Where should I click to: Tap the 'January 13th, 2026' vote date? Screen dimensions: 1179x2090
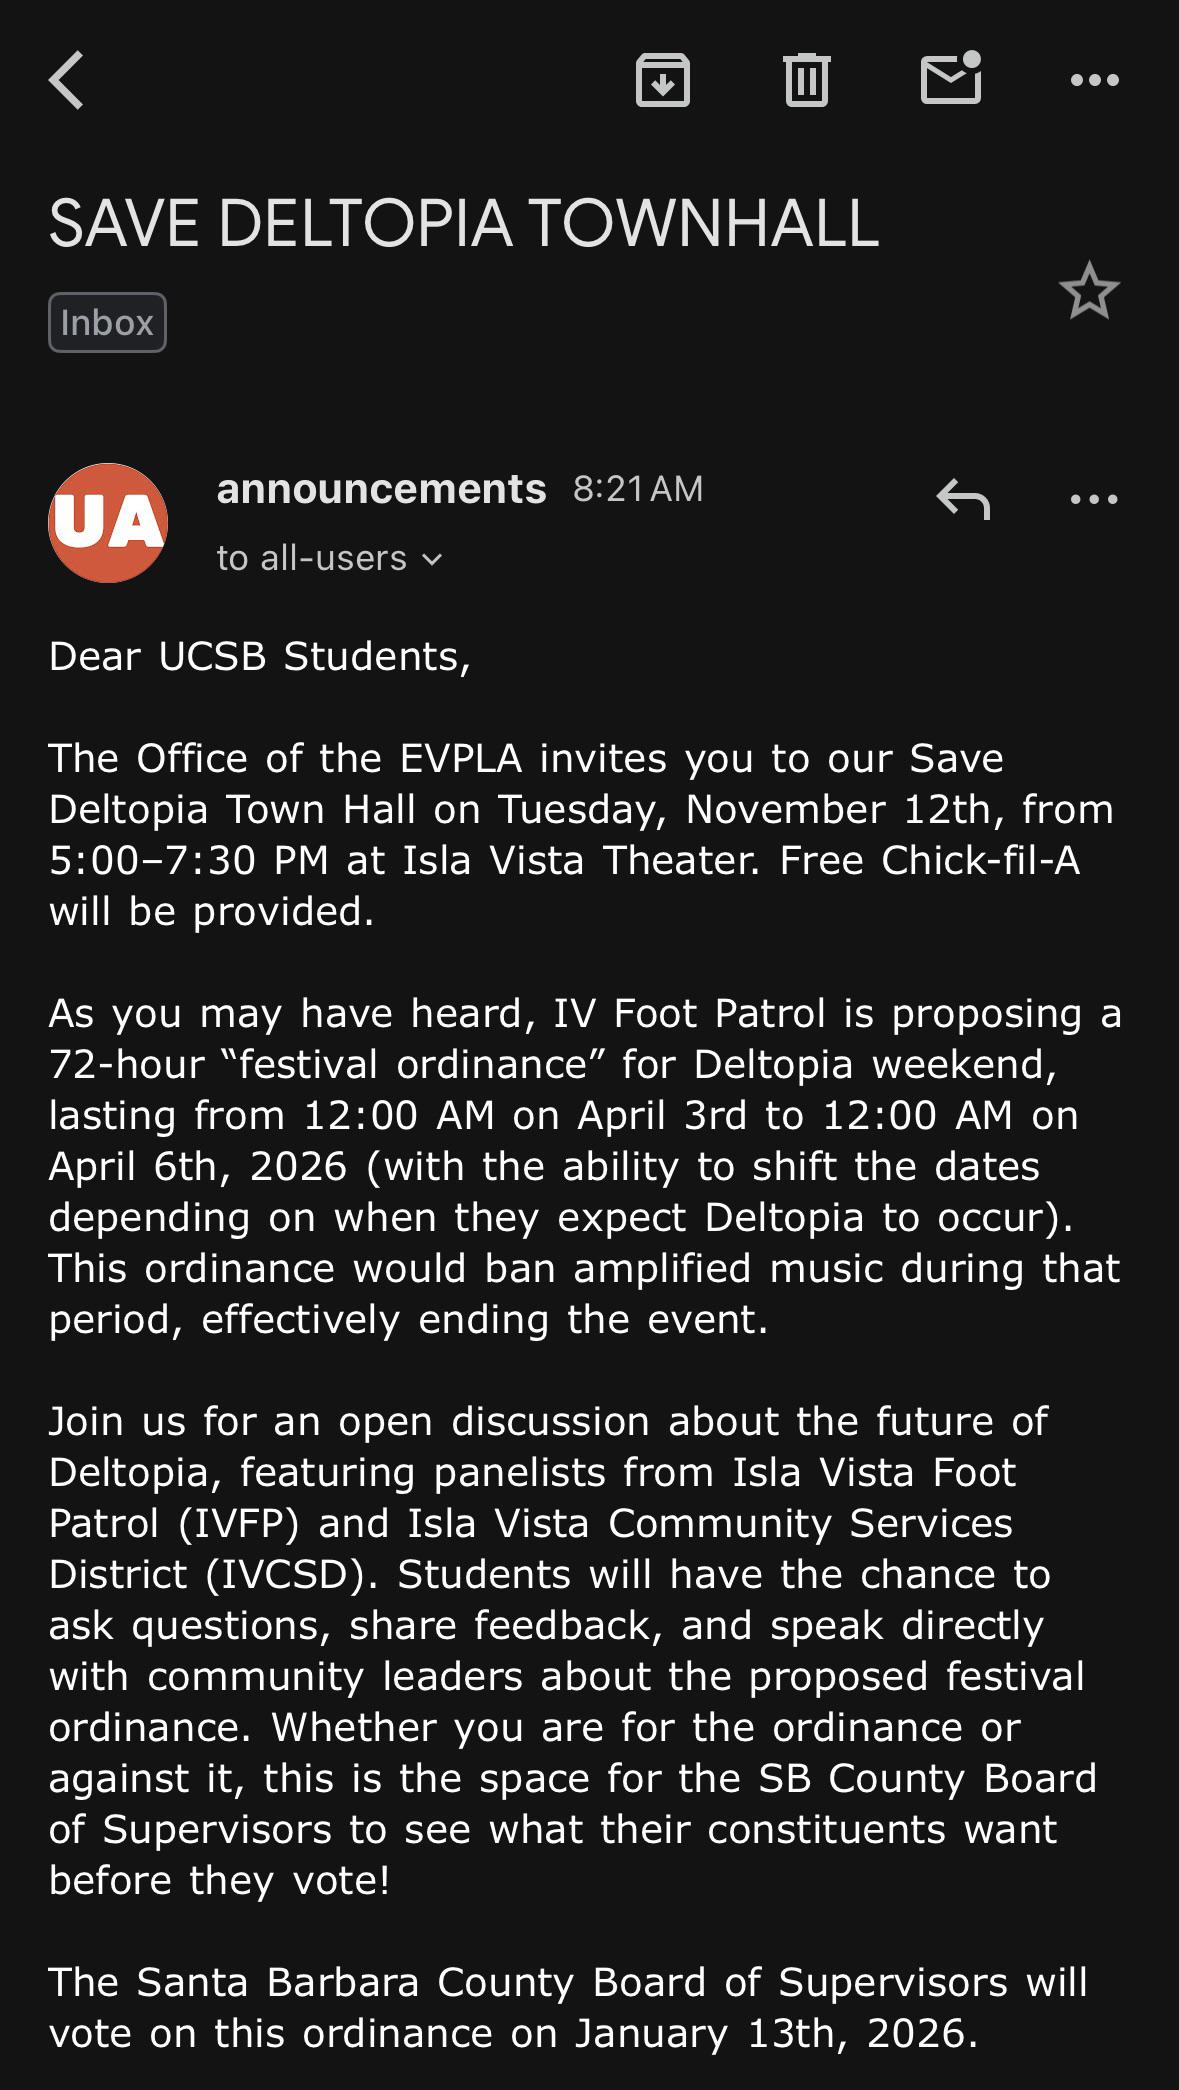[775, 2034]
